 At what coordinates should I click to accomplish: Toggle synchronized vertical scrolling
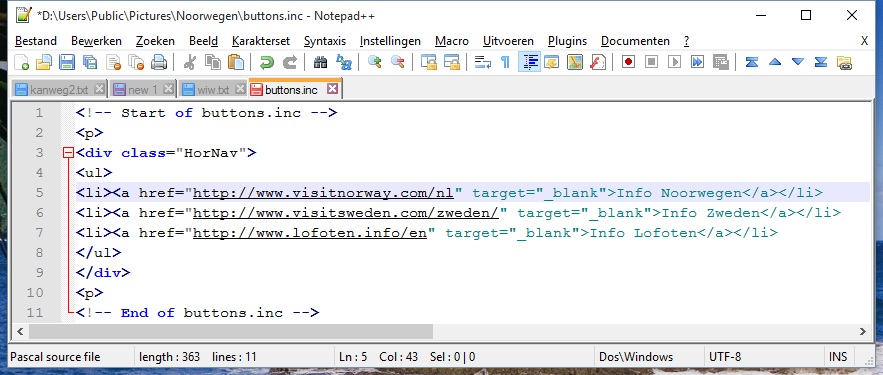(x=429, y=61)
